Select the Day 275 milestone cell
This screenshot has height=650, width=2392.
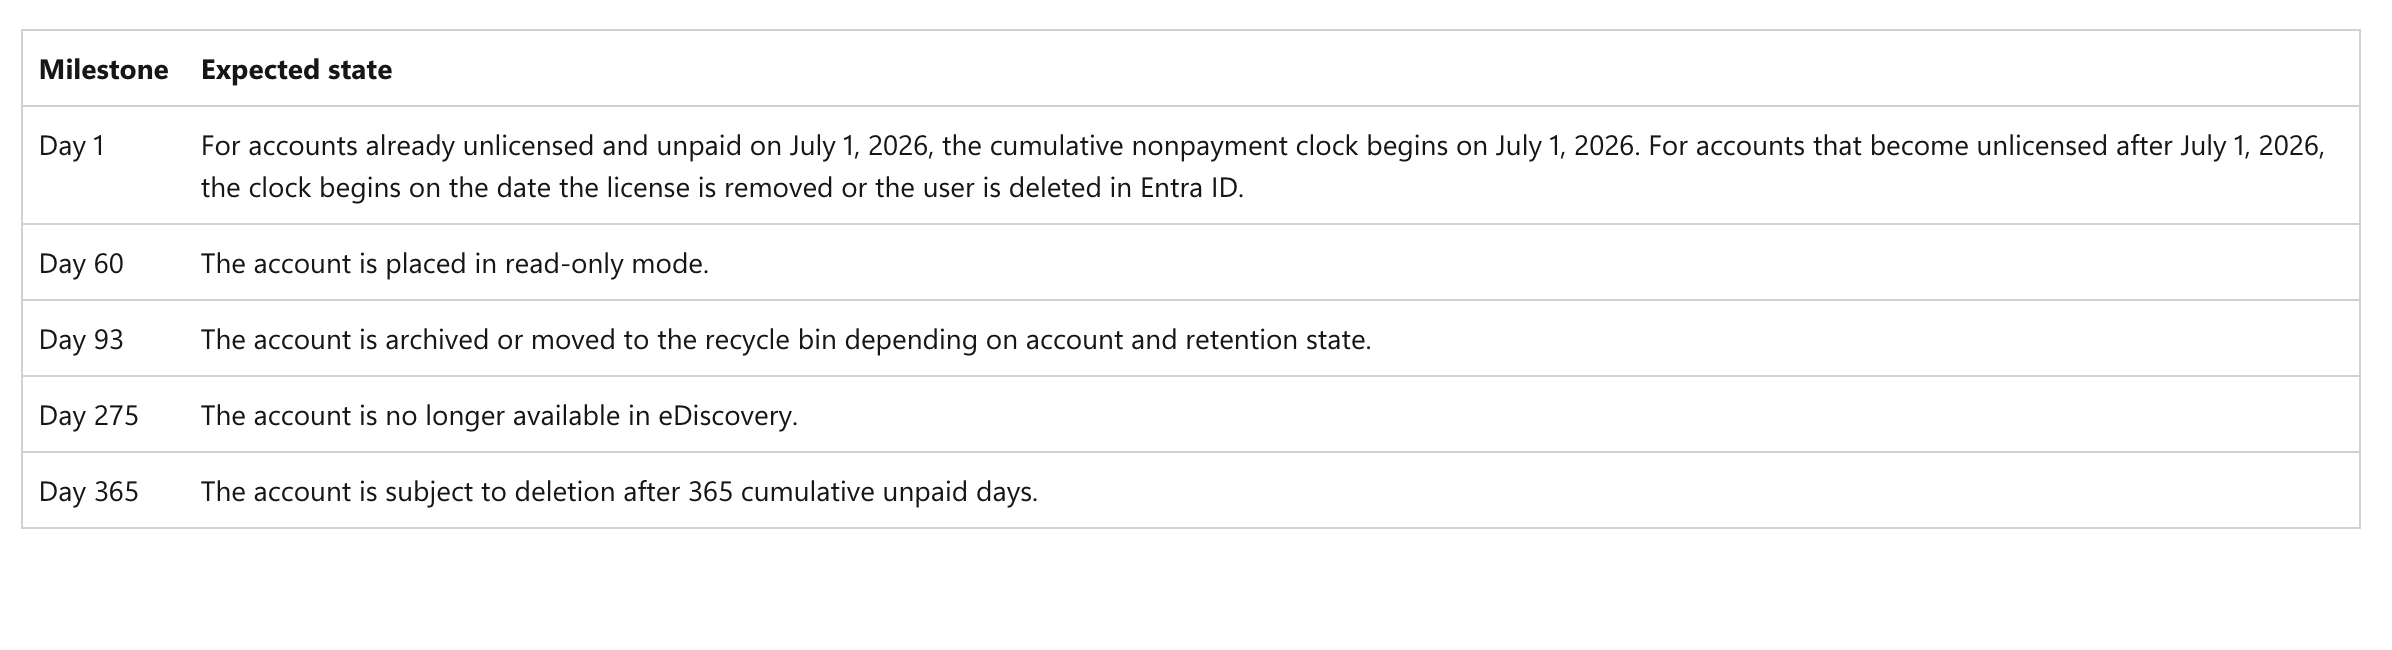pyautogui.click(x=89, y=416)
